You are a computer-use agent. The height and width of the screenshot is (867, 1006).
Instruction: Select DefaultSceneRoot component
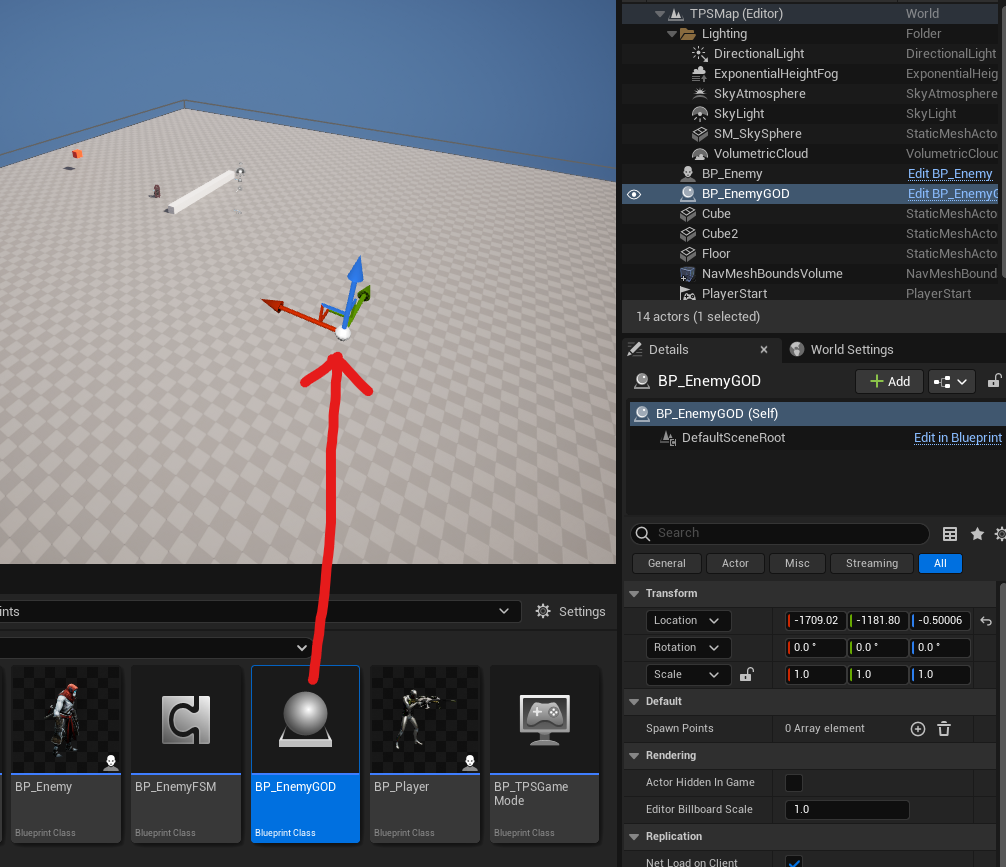(733, 438)
